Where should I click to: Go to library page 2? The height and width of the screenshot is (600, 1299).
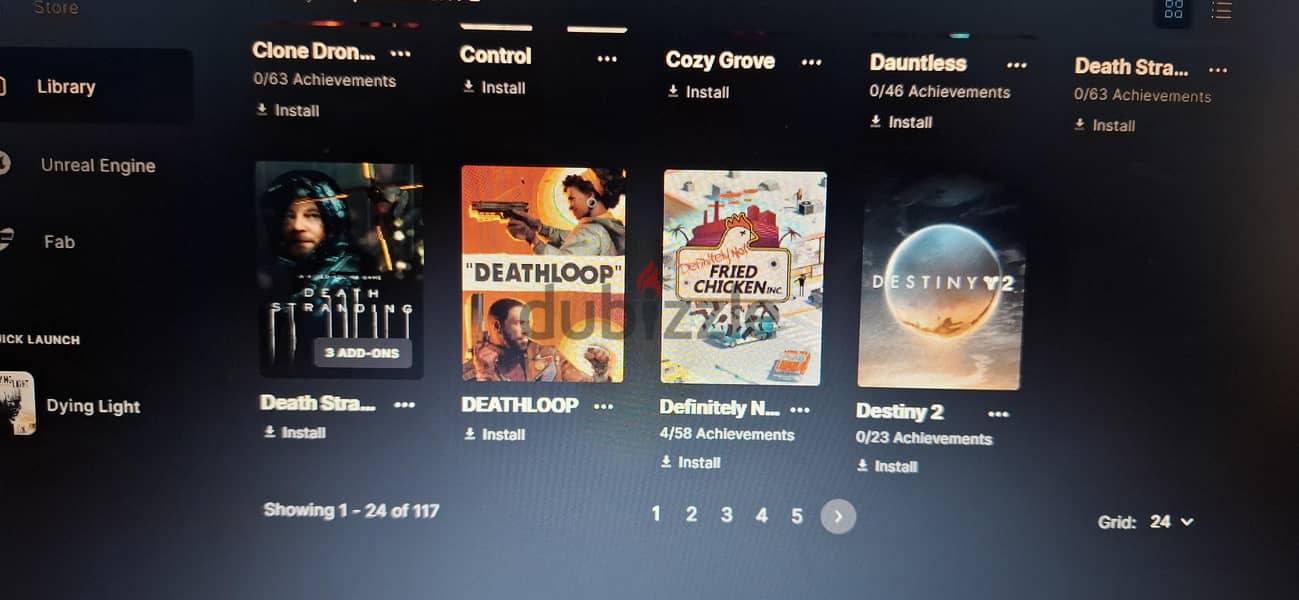tap(691, 515)
